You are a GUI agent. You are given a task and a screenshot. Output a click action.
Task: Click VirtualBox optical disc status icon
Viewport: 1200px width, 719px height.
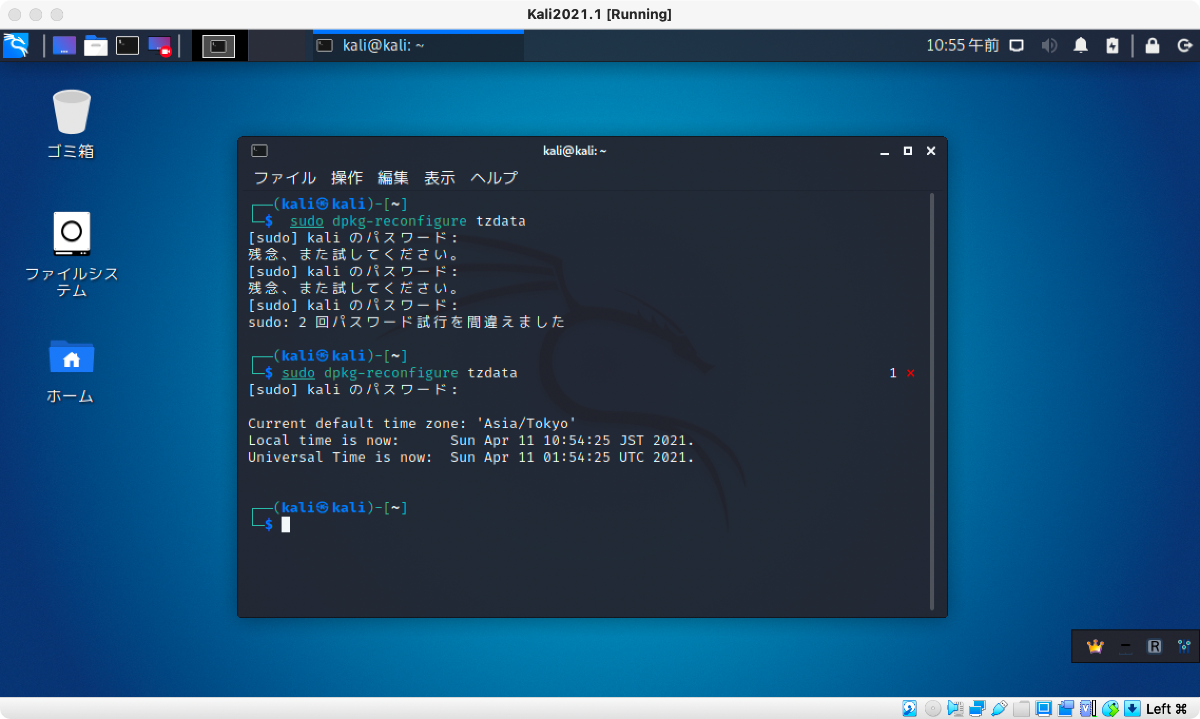click(x=933, y=708)
